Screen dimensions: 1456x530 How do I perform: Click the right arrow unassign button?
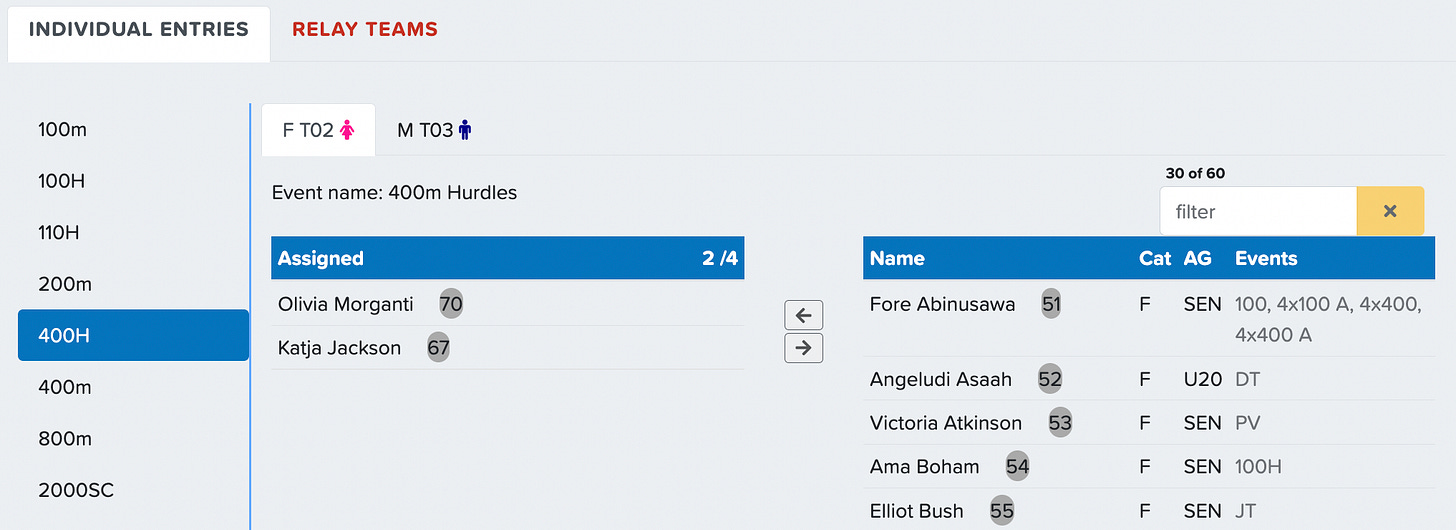(804, 348)
